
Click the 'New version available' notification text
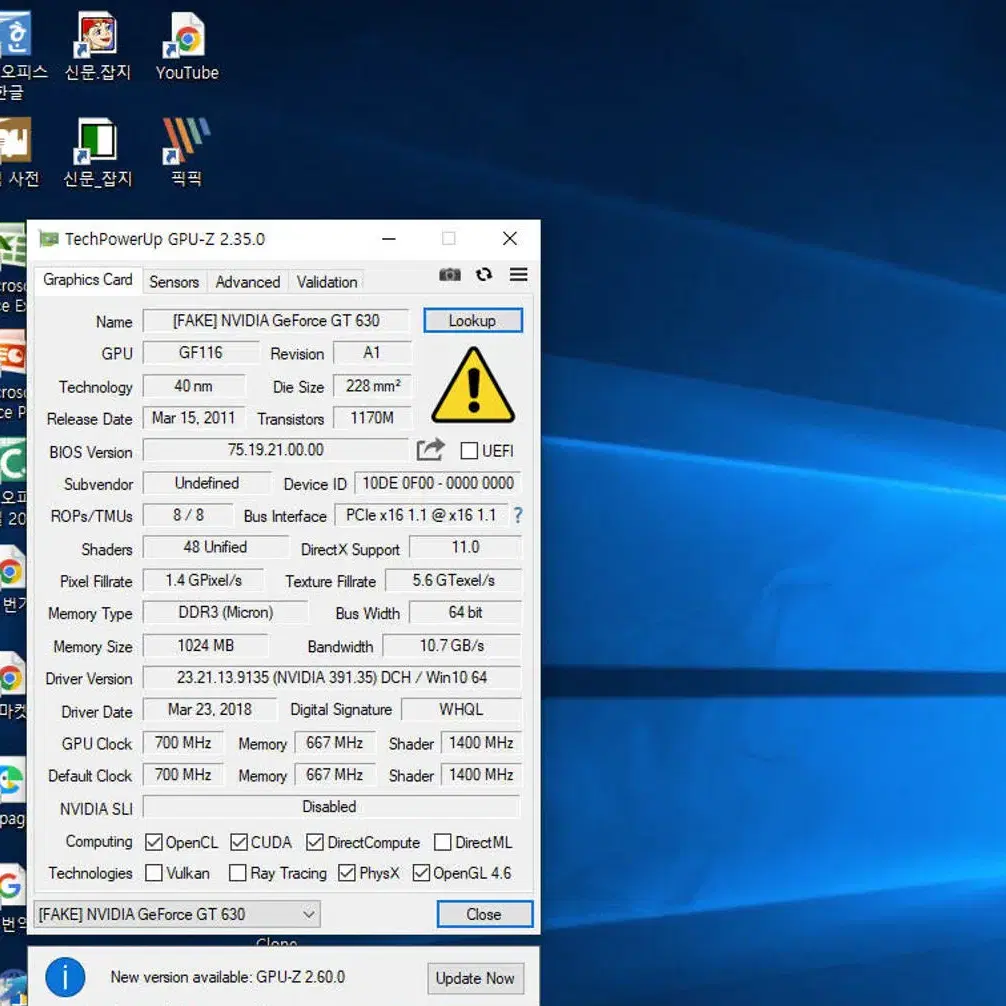coord(228,977)
